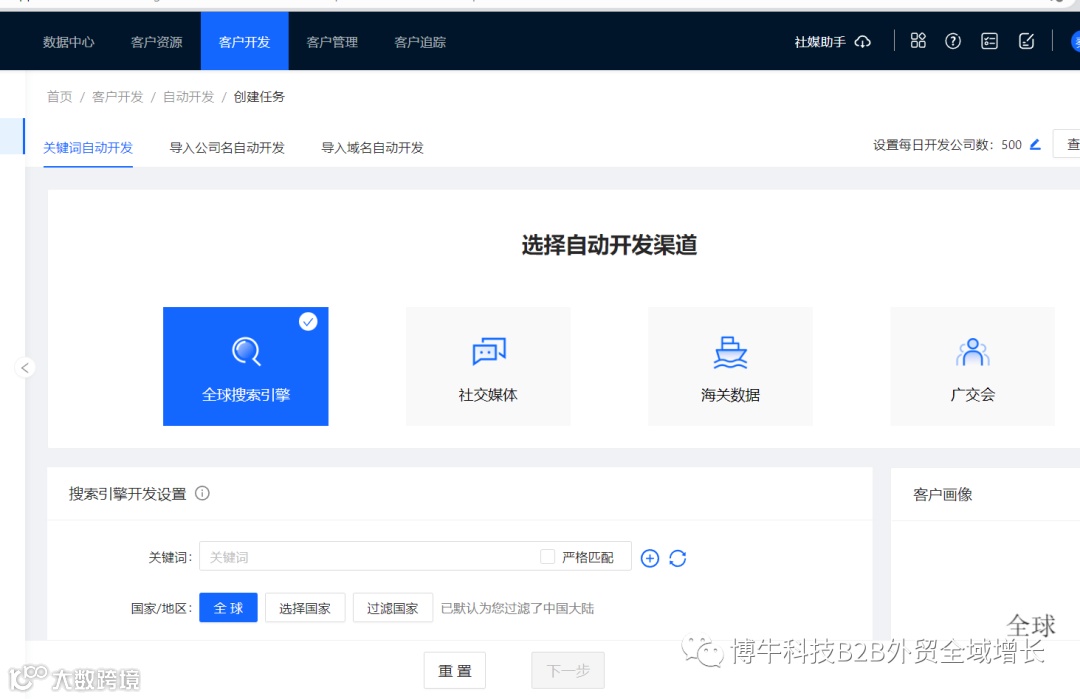Image resolution: width=1080 pixels, height=699 pixels.
Task: Open the 客户追踪 menu
Action: click(x=420, y=42)
